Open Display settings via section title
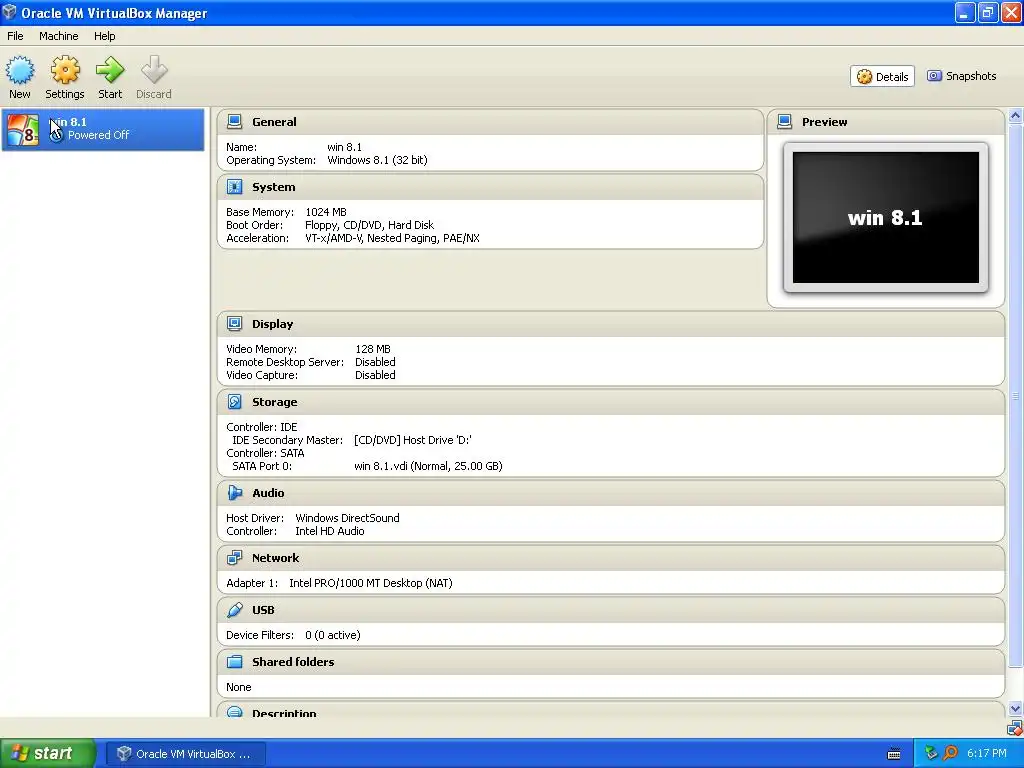 coord(272,323)
